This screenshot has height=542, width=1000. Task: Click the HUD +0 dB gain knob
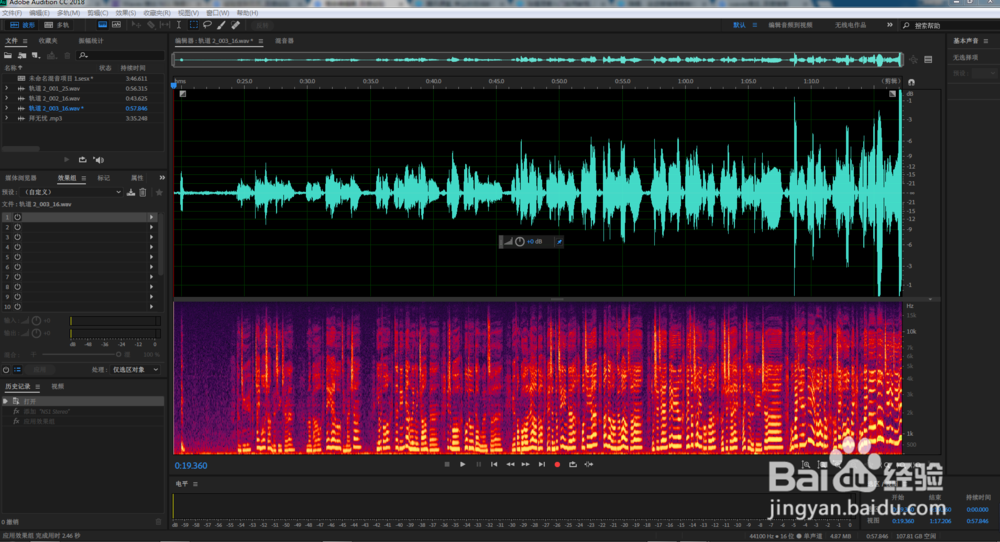[520, 242]
